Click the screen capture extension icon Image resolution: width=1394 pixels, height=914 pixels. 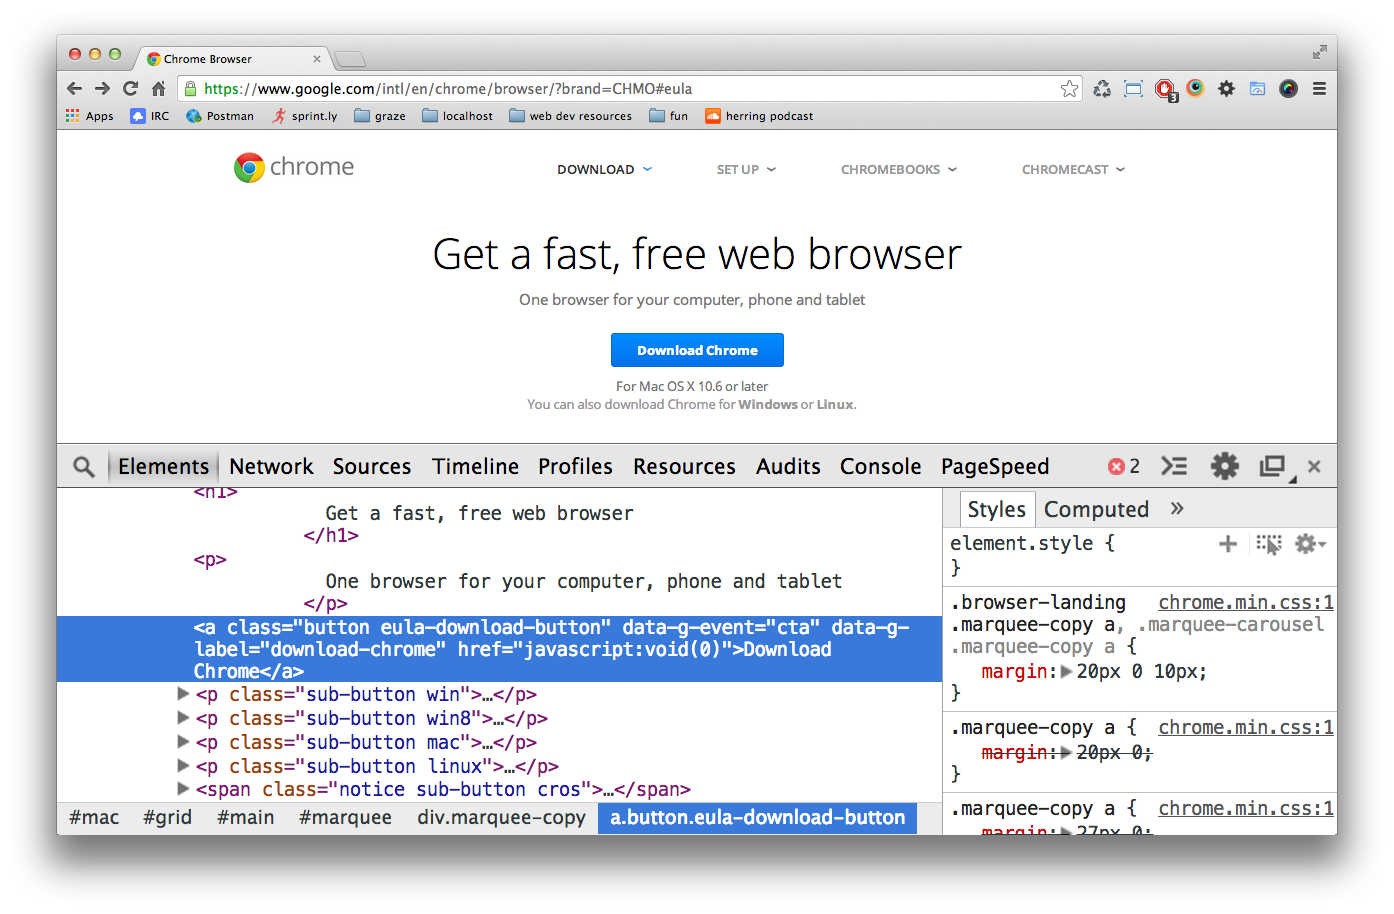click(1133, 89)
